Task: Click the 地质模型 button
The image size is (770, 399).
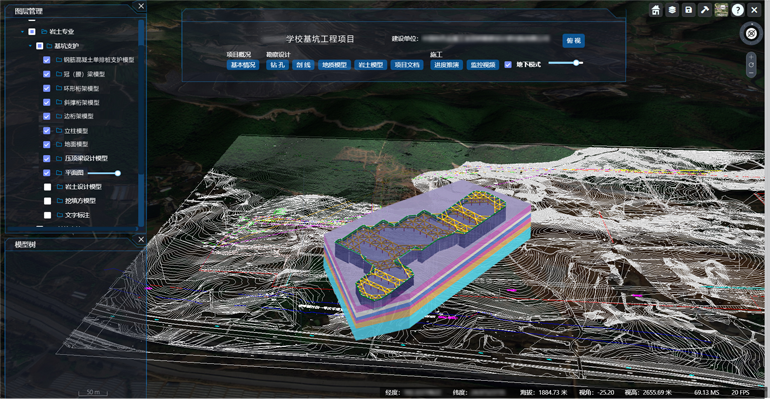Action: coord(334,65)
